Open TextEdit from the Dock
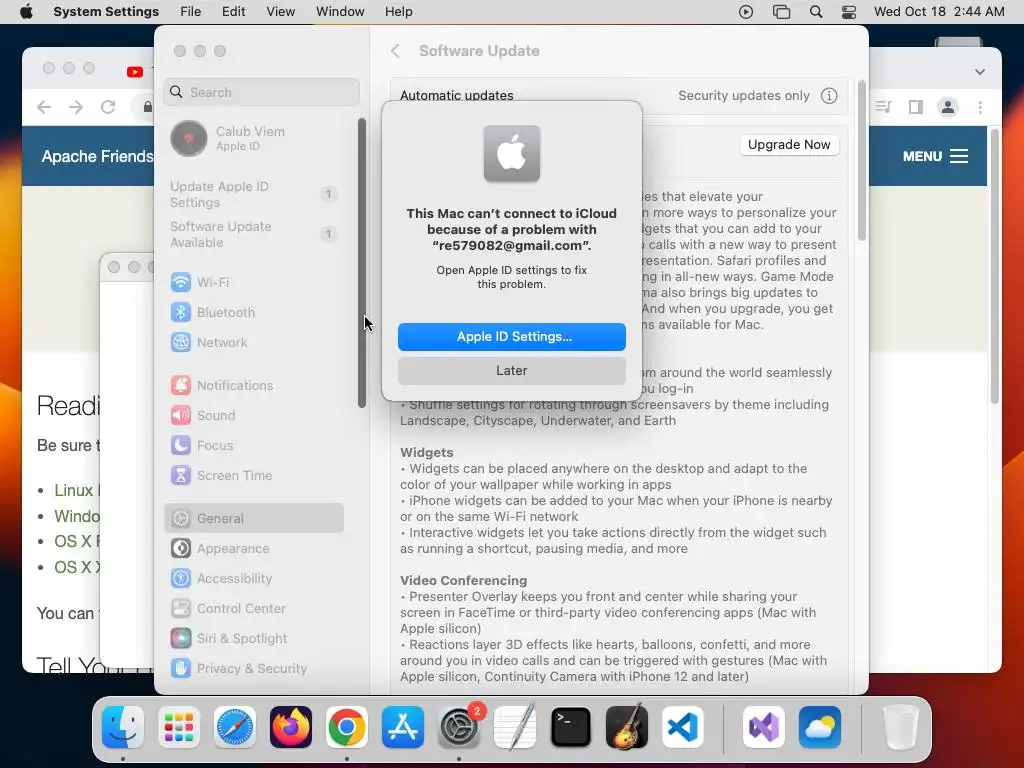The height and width of the screenshot is (768, 1024). point(515,727)
